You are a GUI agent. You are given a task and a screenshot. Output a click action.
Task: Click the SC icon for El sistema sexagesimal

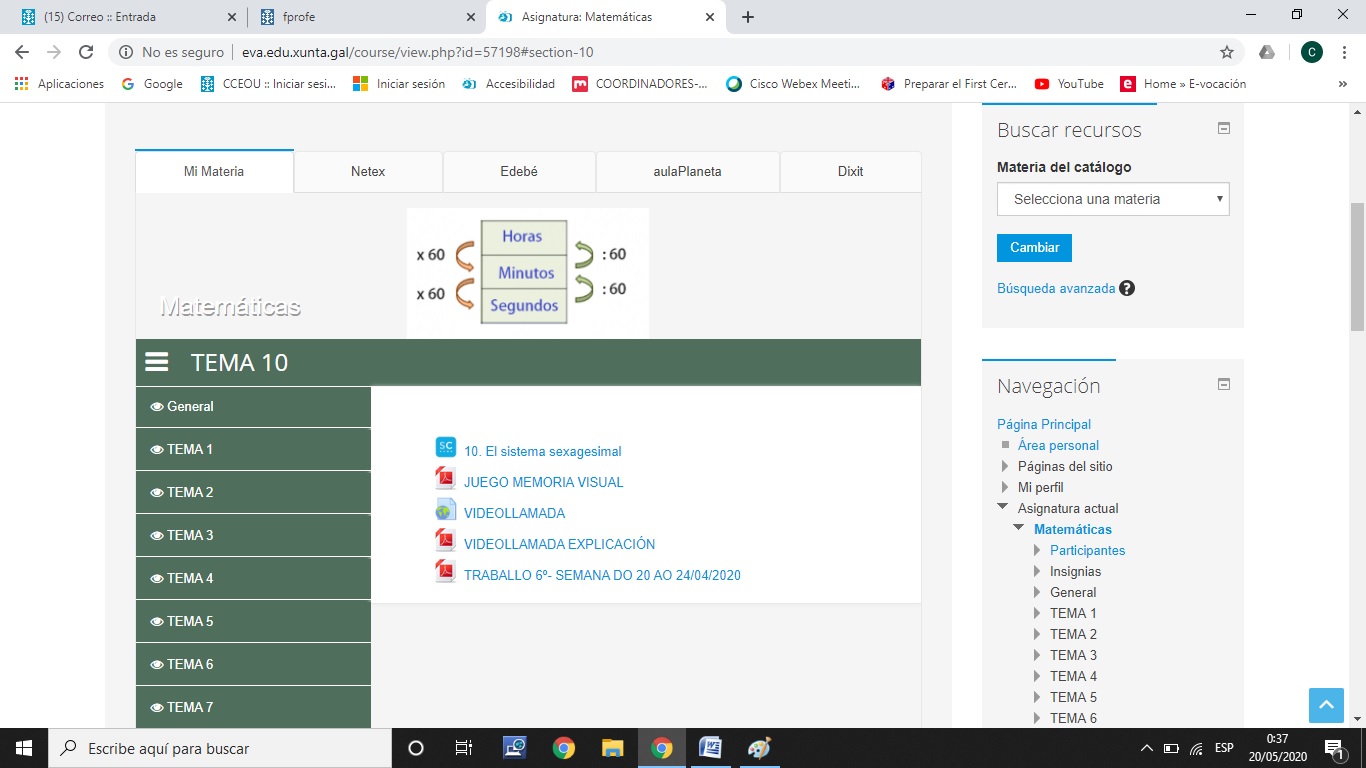pos(446,448)
